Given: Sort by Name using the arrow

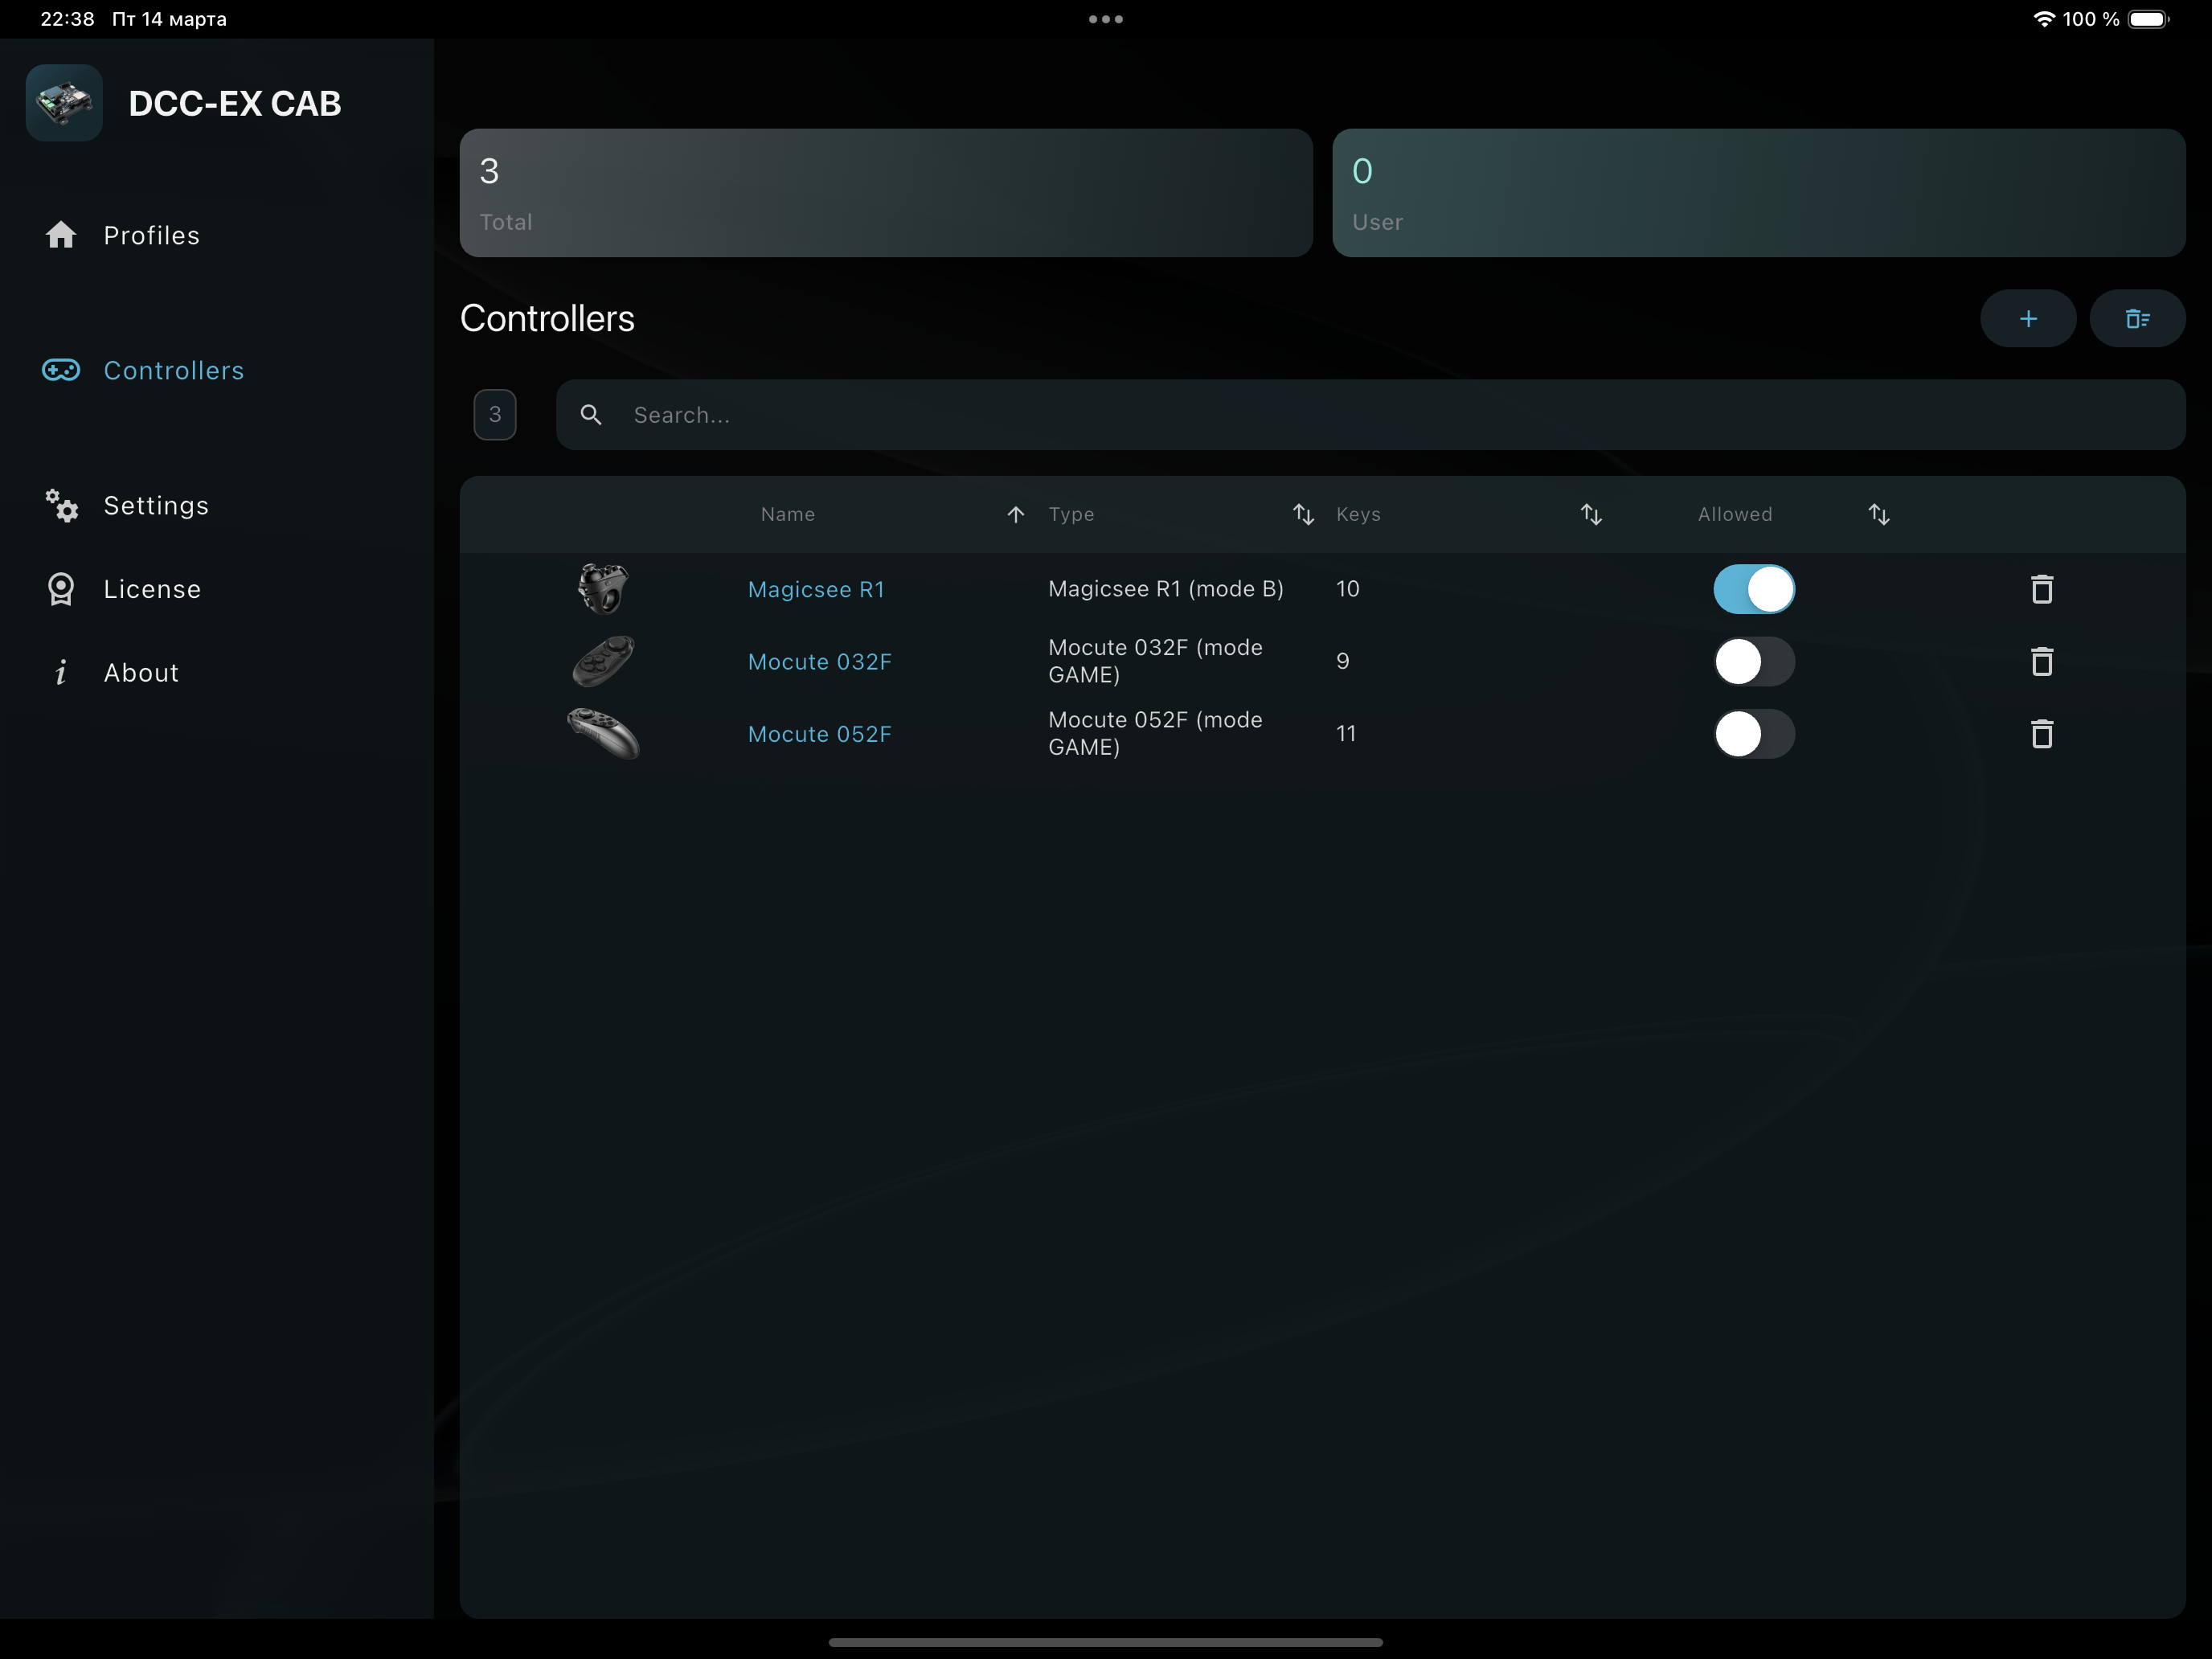Looking at the screenshot, I should tap(1016, 514).
